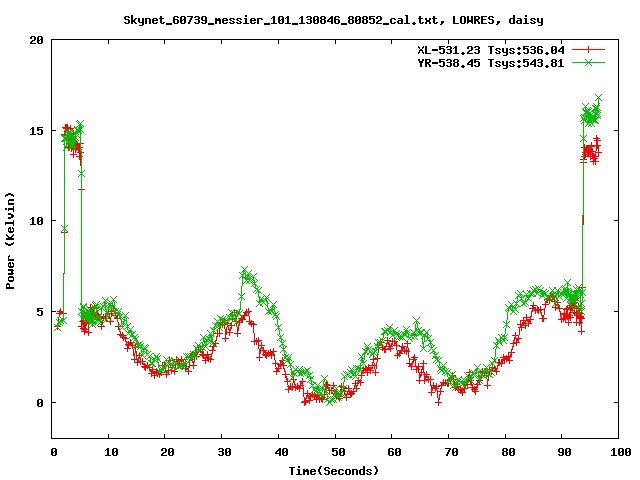Viewport: 640px width, 480px height.
Task: Click x-axis tick label 40
Action: pos(281,452)
